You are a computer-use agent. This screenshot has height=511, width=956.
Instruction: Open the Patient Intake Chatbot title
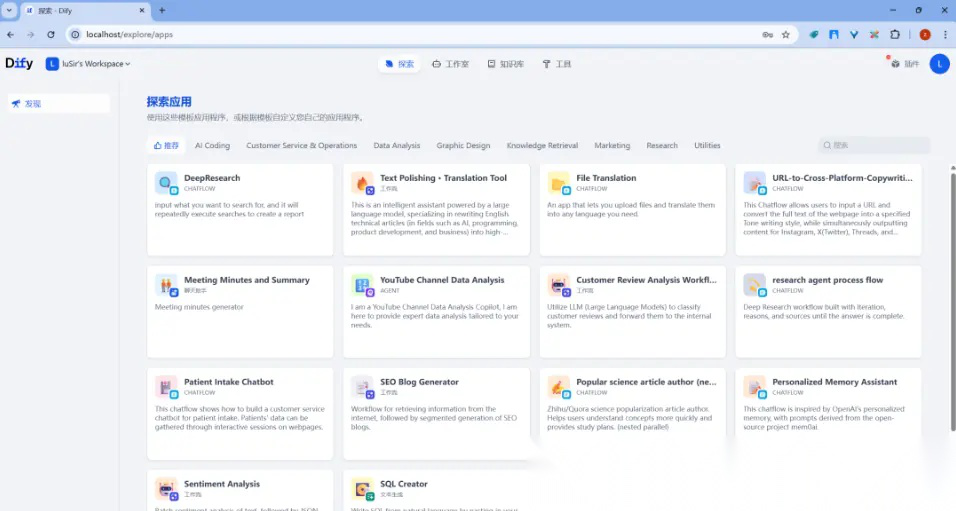click(x=229, y=382)
